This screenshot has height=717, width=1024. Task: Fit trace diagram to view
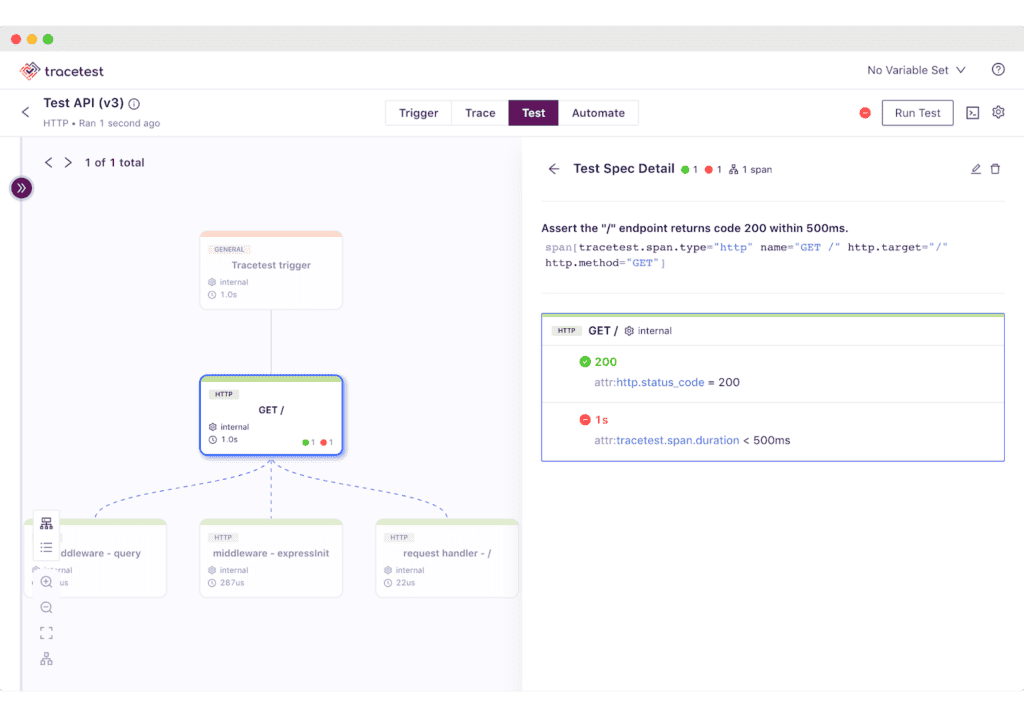(46, 633)
